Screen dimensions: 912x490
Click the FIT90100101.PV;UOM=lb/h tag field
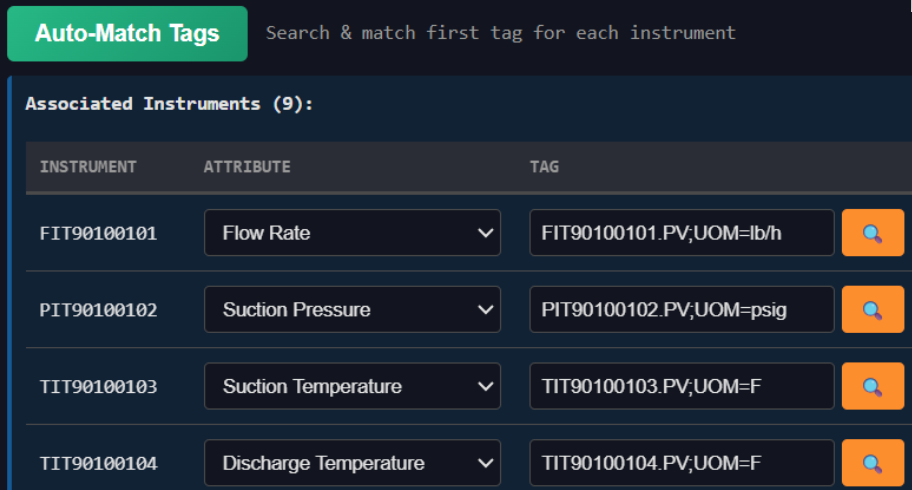[x=681, y=233]
